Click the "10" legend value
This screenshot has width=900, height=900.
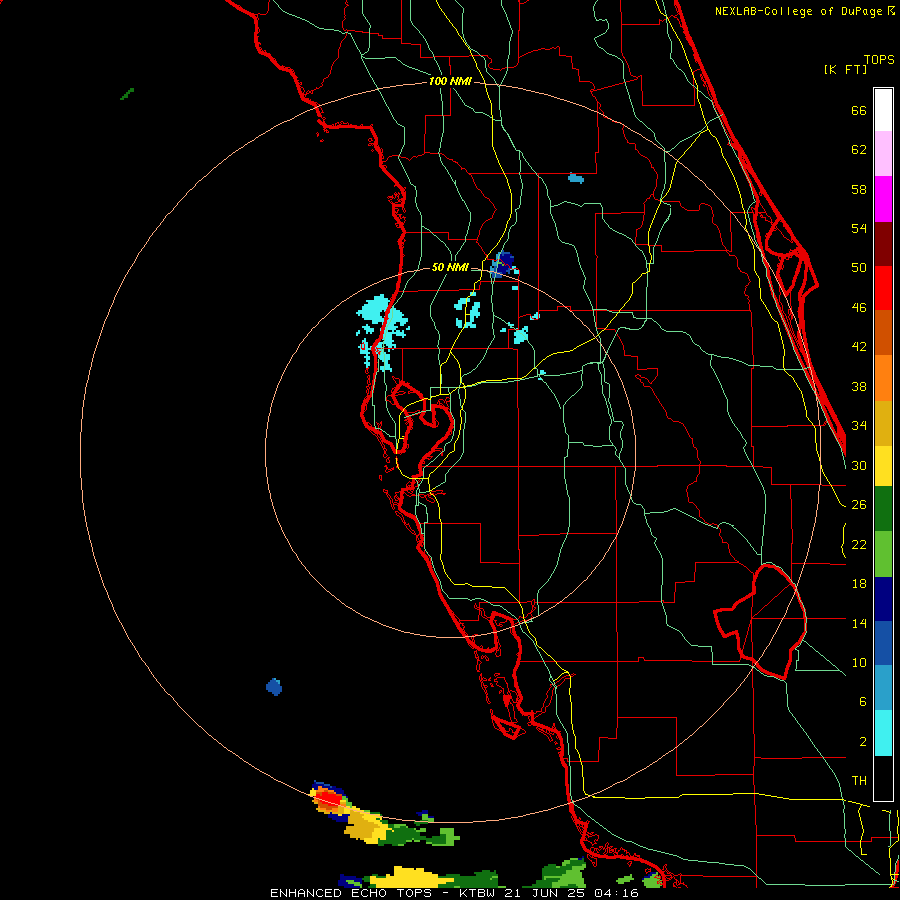pyautogui.click(x=859, y=663)
